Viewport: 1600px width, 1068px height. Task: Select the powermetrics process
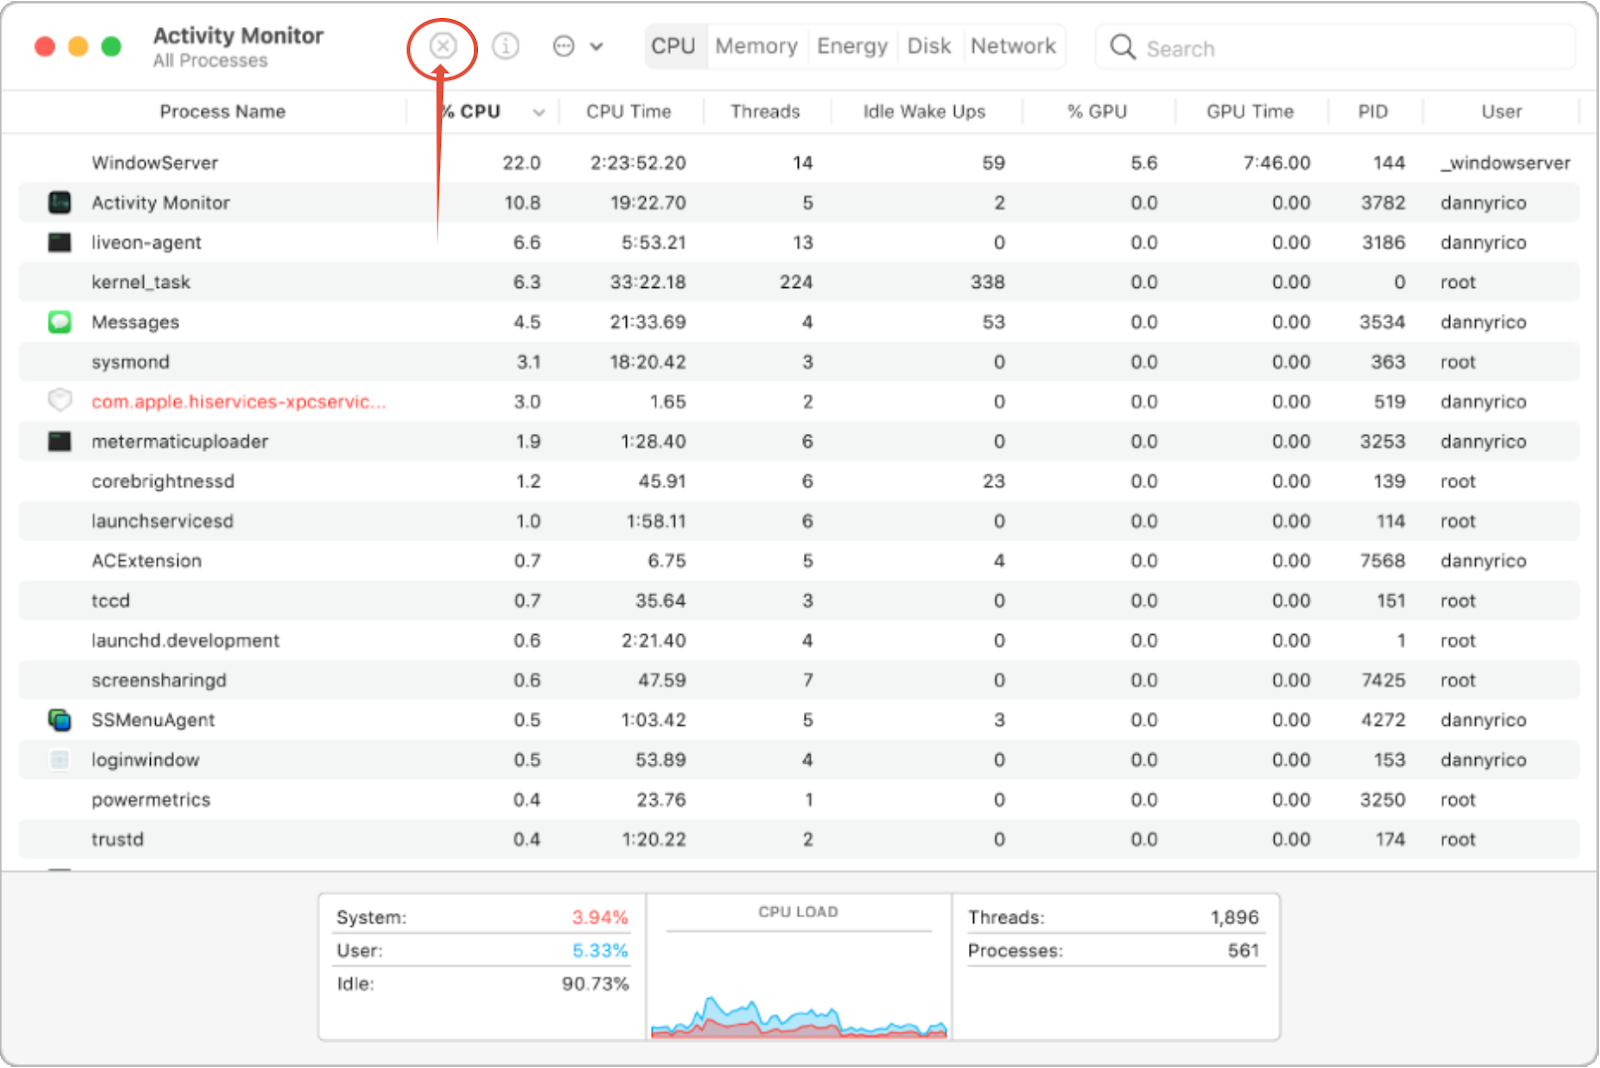tap(799, 800)
